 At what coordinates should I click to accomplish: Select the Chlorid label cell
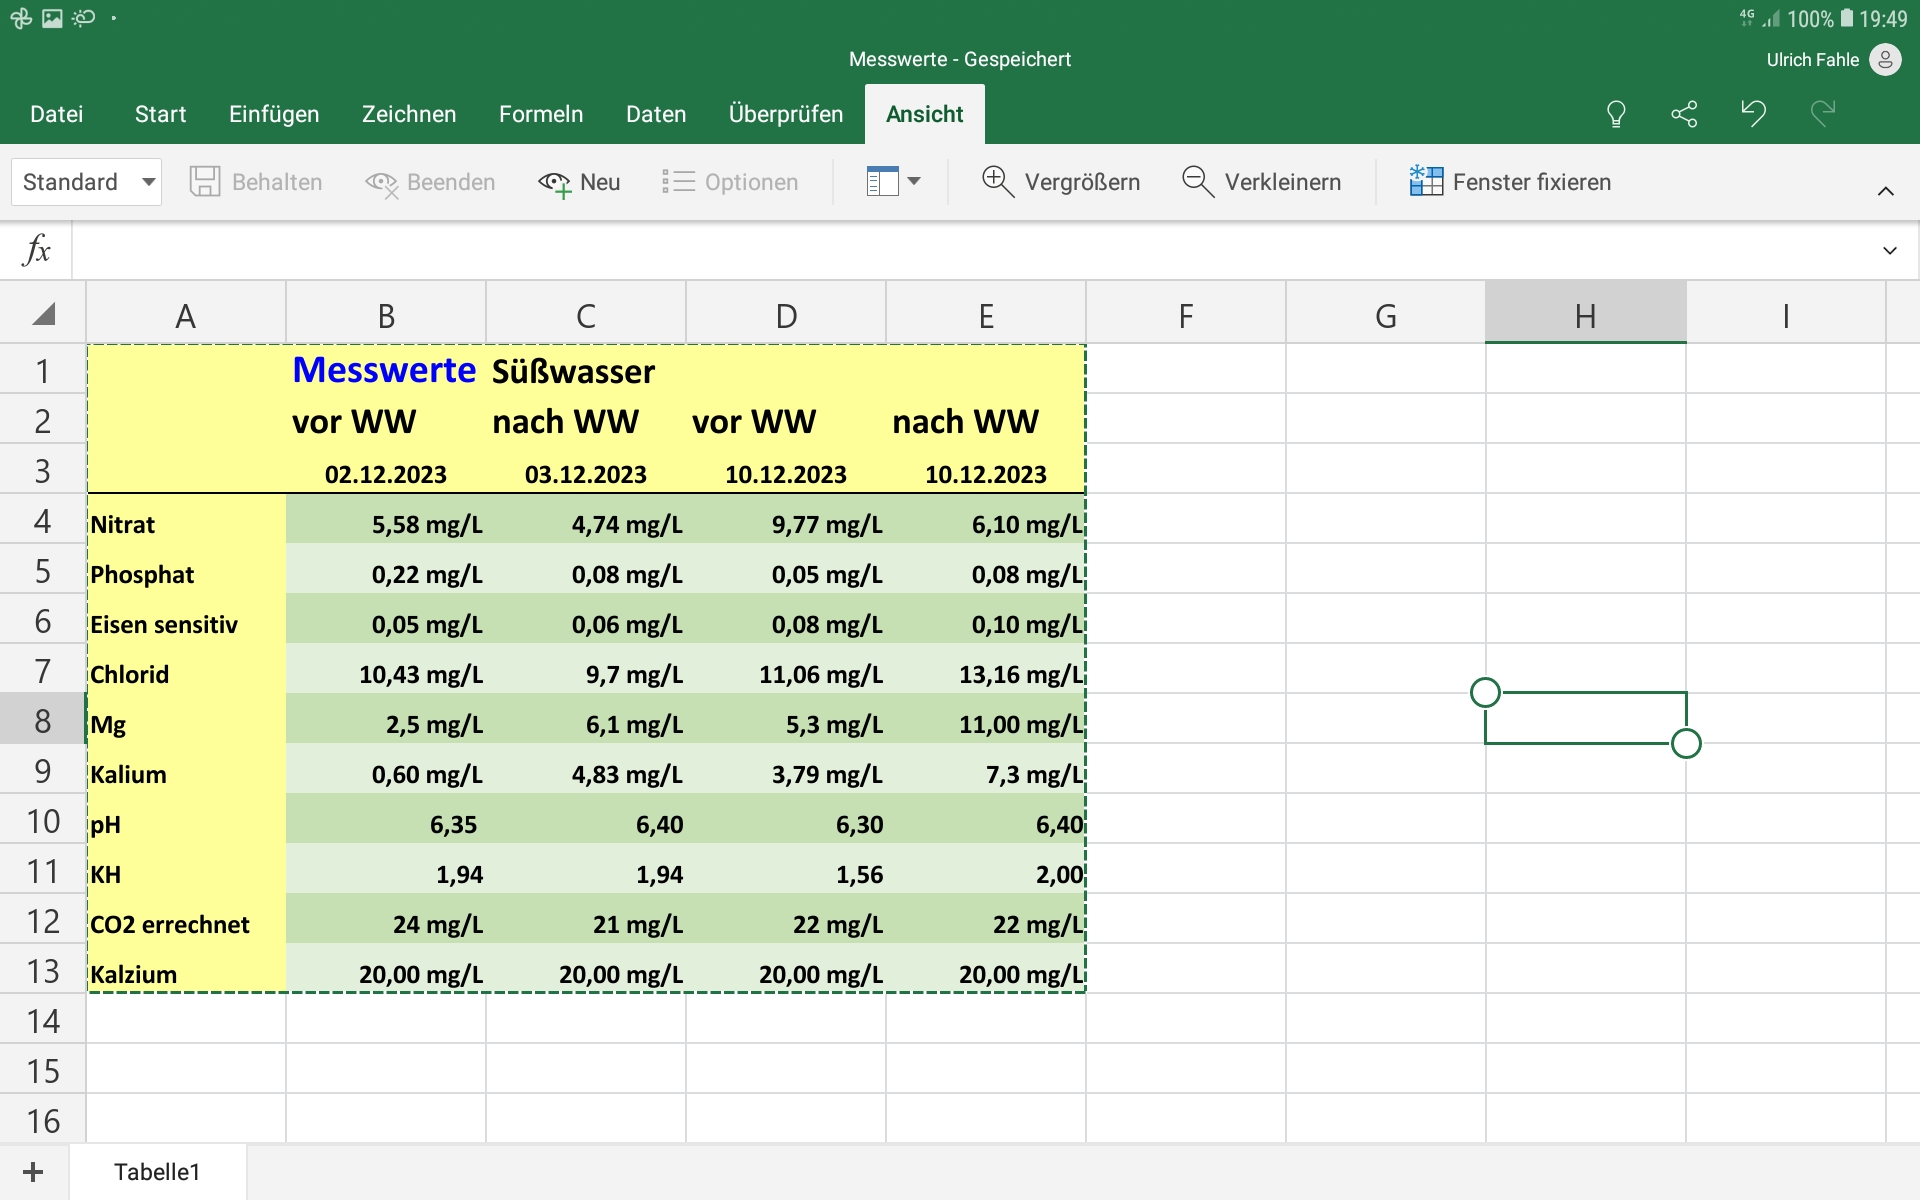coord(186,669)
